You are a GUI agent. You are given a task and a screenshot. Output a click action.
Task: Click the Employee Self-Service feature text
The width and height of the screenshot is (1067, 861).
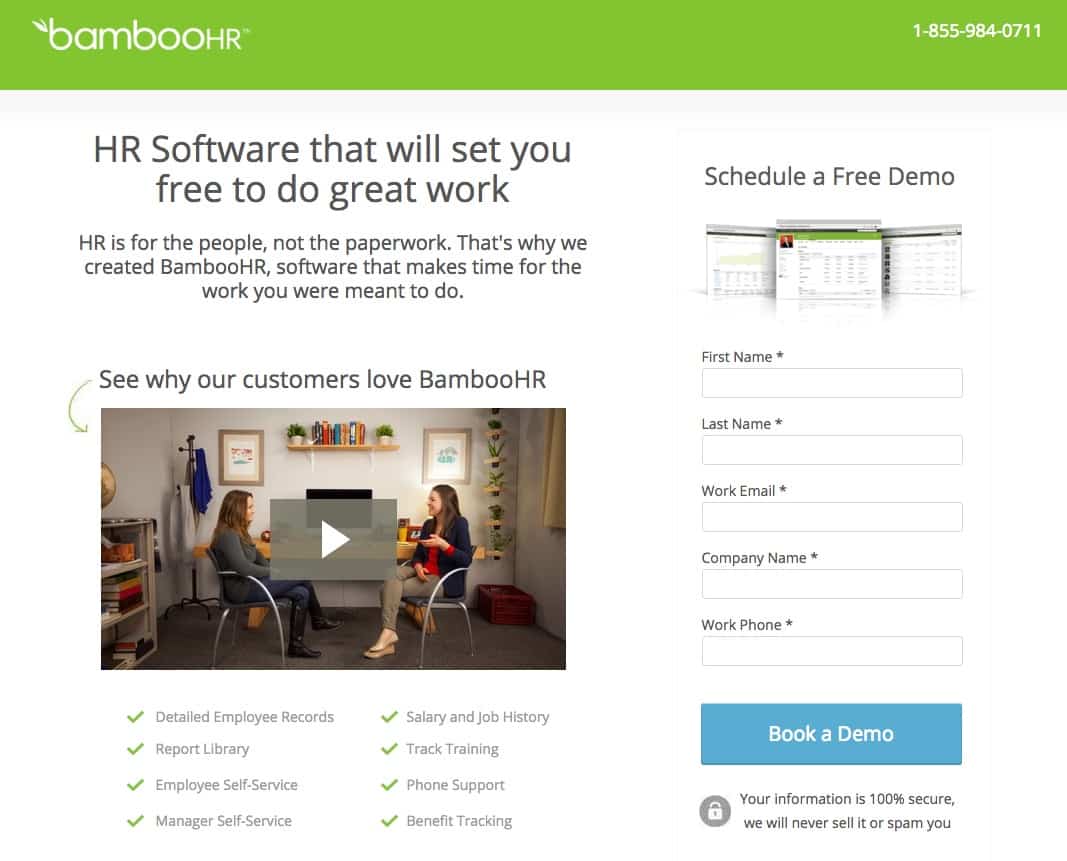227,785
